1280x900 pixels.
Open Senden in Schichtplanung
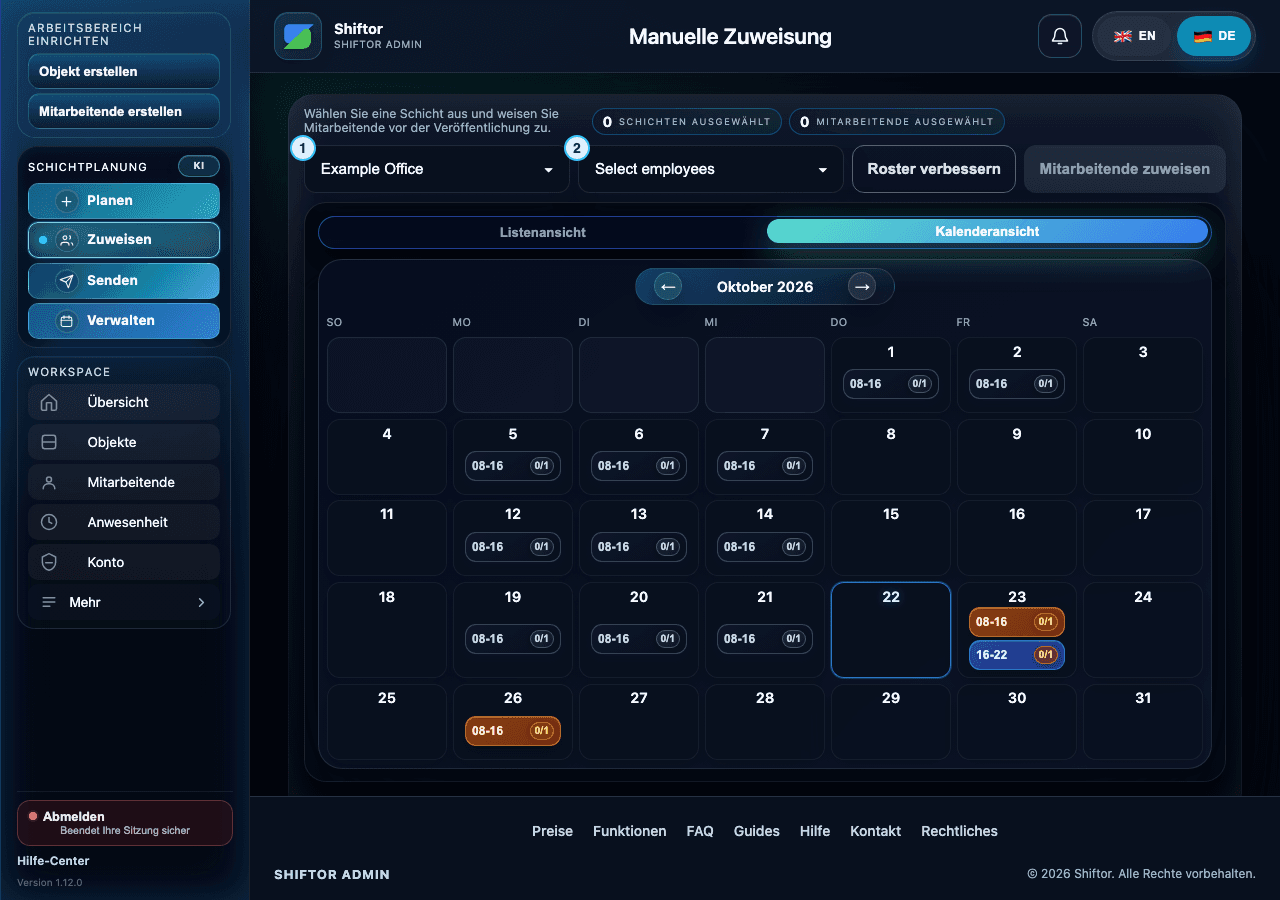(124, 281)
